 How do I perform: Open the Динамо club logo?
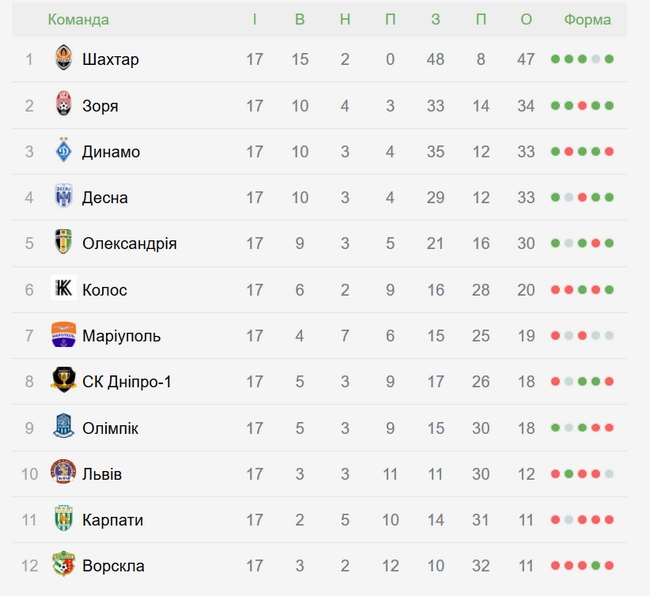tap(64, 151)
